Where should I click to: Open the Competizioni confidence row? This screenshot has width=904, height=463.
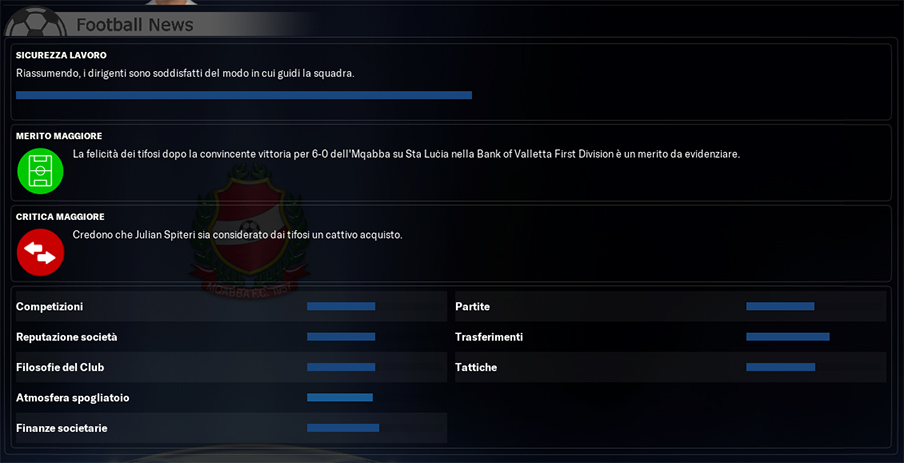tap(231, 306)
